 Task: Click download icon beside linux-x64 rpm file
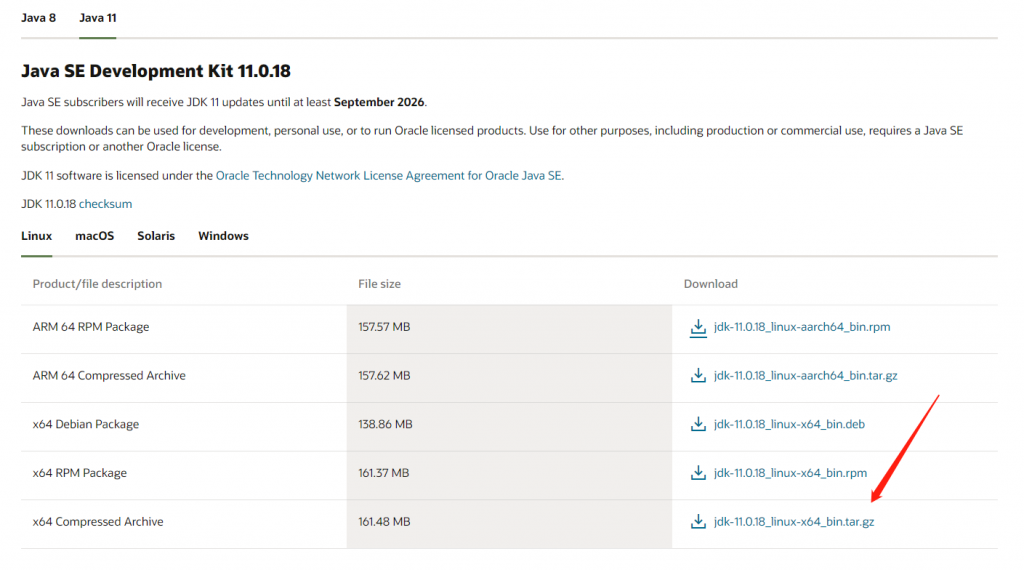[698, 473]
